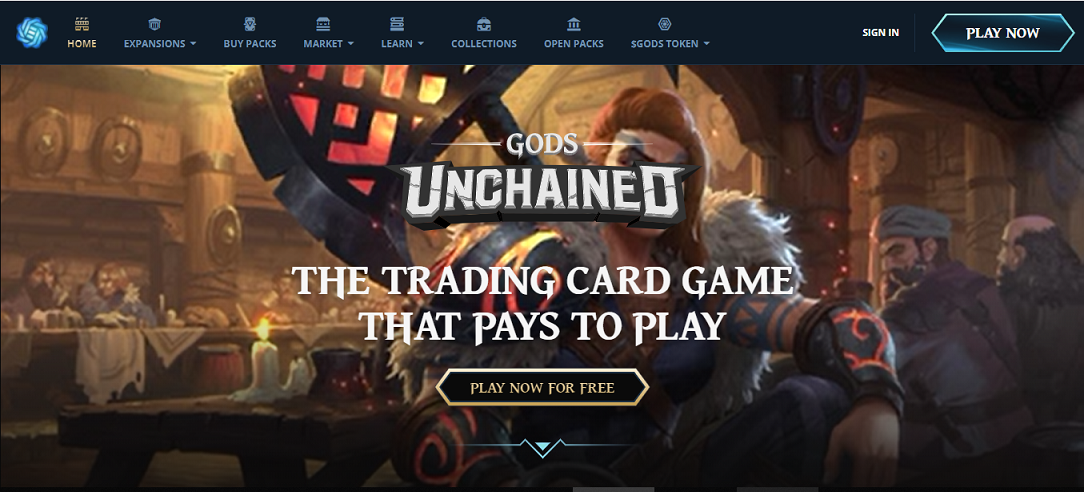
Task: Select the Open Packs nav label
Action: 574,44
